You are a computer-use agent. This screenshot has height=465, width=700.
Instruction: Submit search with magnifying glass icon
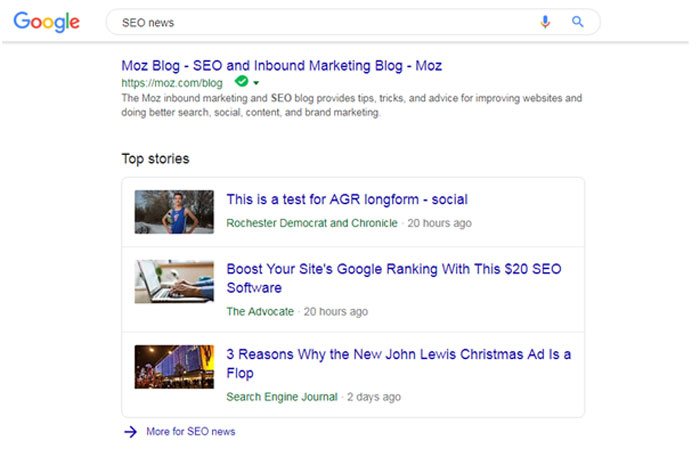578,21
